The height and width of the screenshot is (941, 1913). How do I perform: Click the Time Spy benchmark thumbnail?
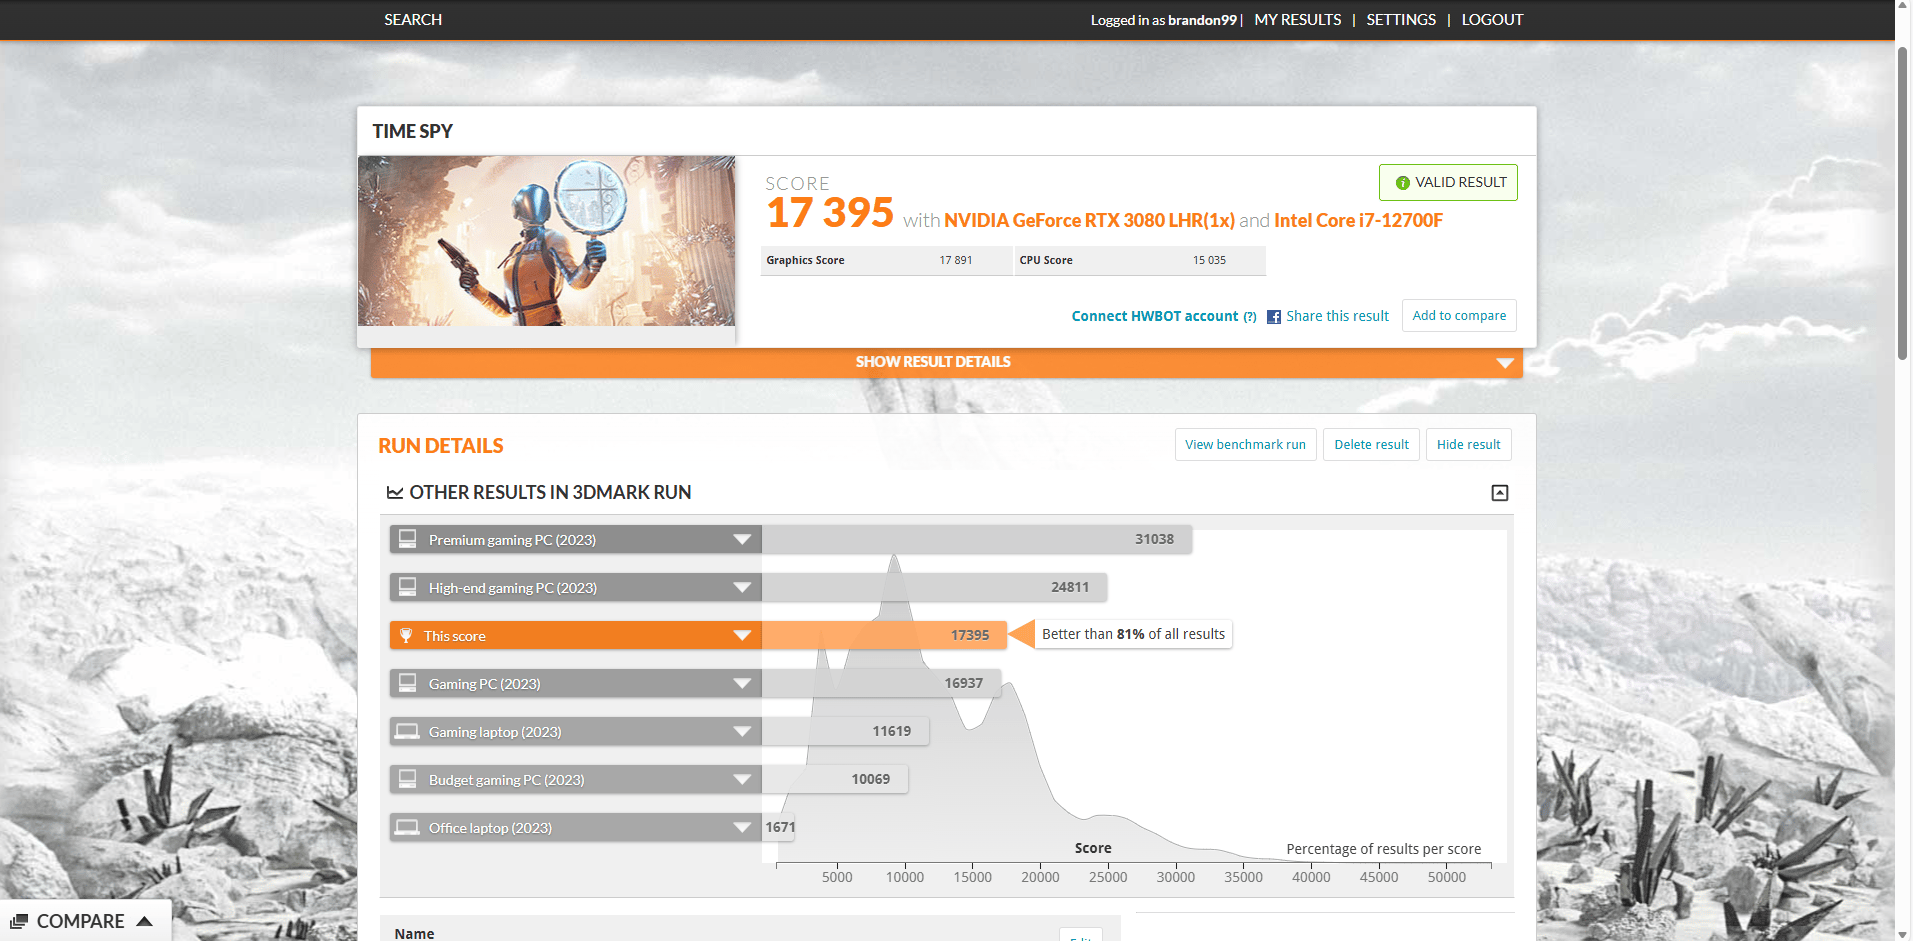click(547, 241)
